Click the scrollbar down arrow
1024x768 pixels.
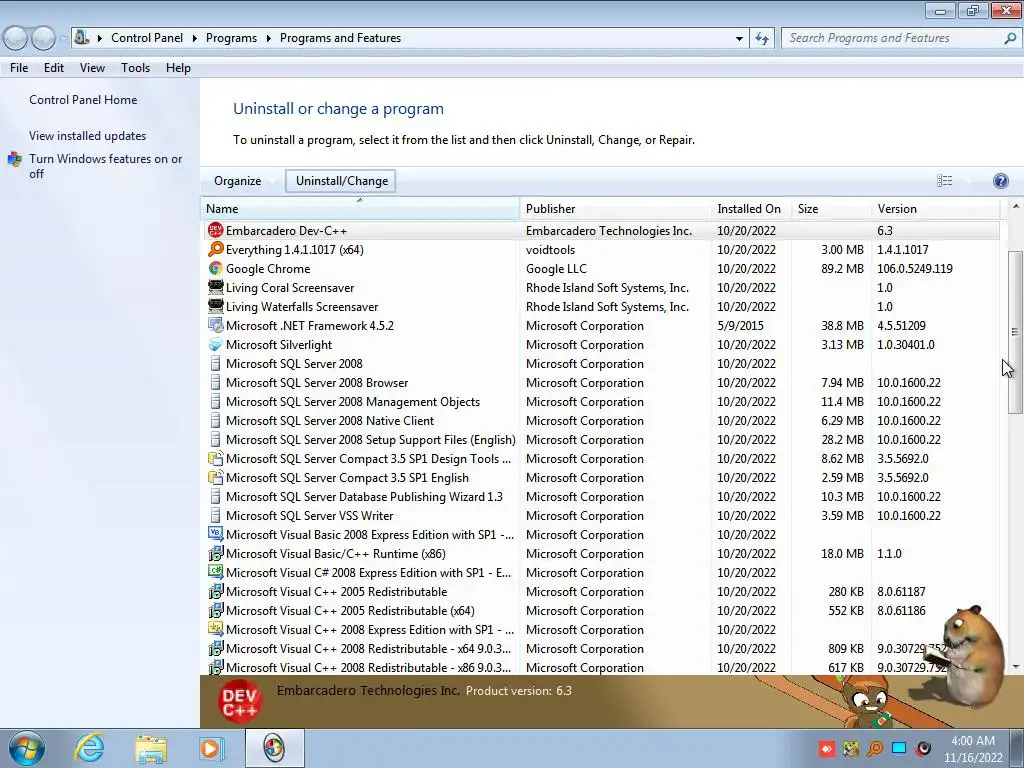pyautogui.click(x=1015, y=667)
